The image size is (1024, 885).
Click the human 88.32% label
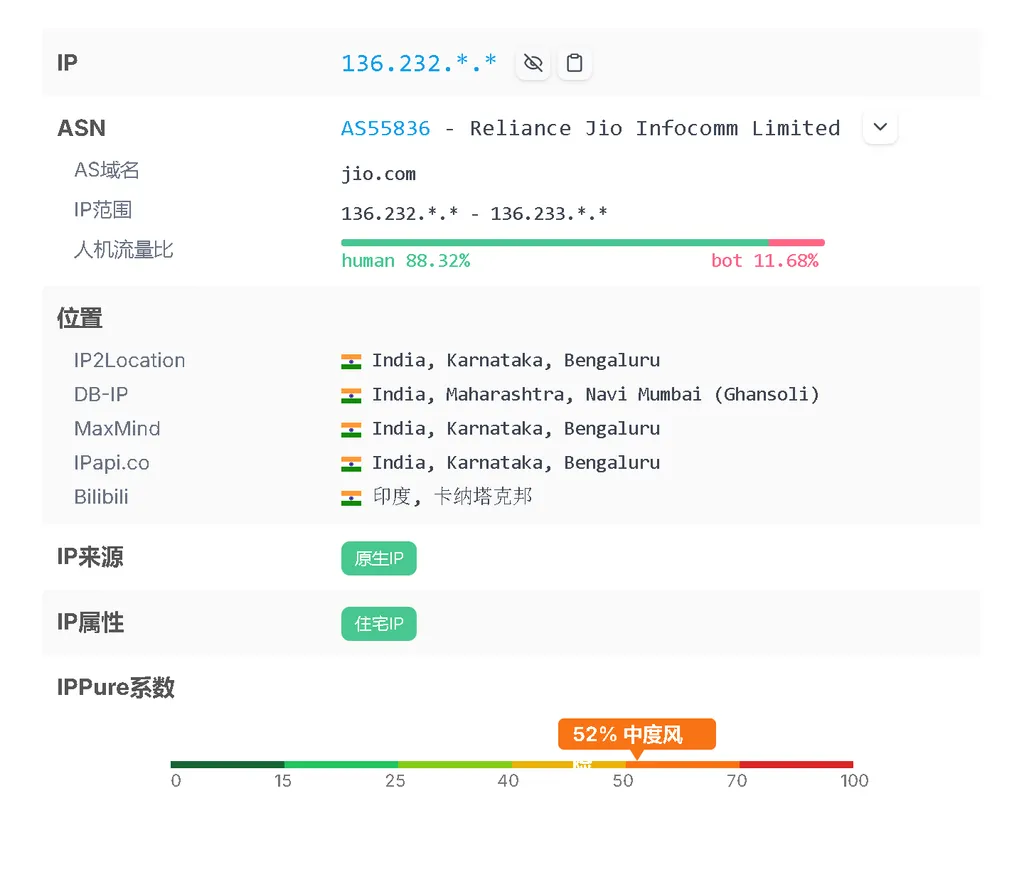tap(406, 260)
